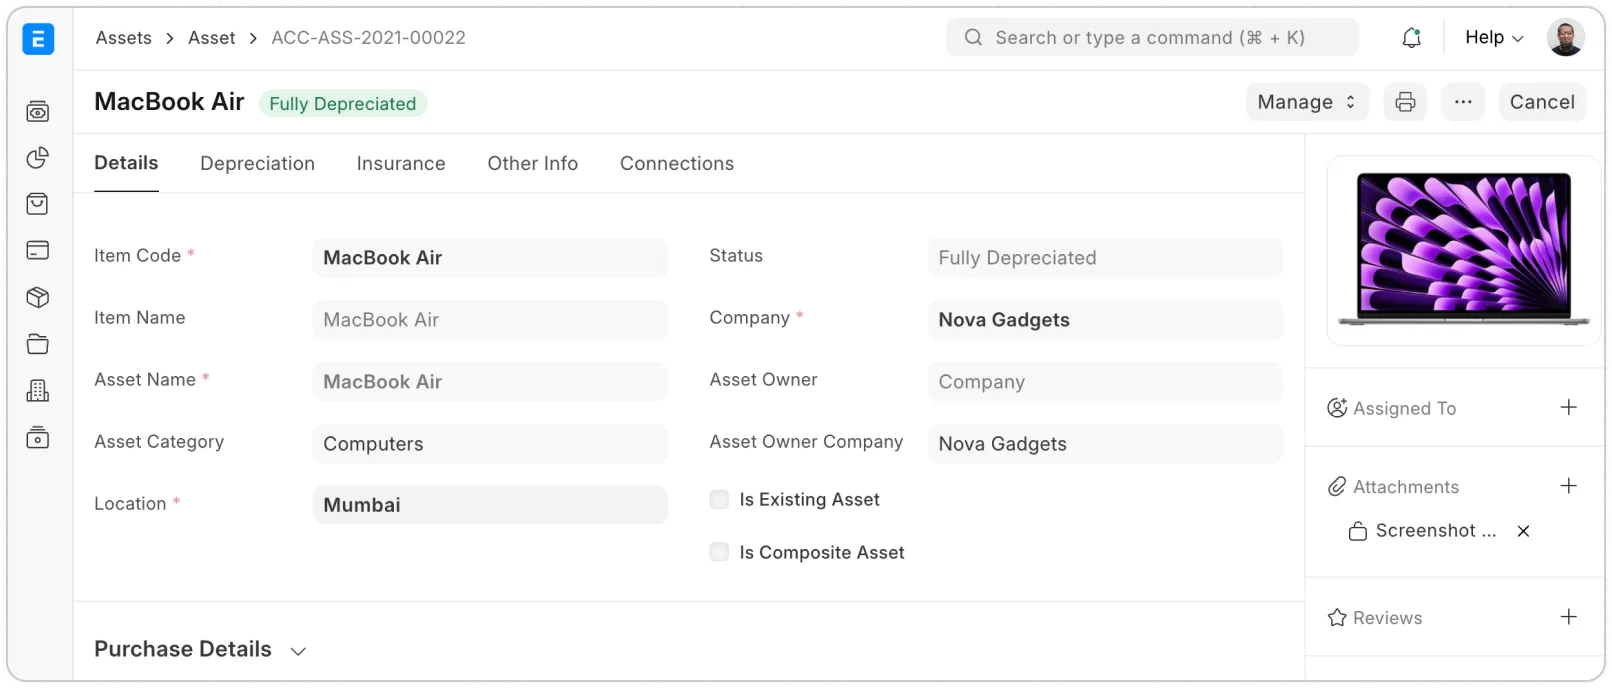Open the Insurance tab
Screen dimensions: 1612x688
[x=401, y=164]
